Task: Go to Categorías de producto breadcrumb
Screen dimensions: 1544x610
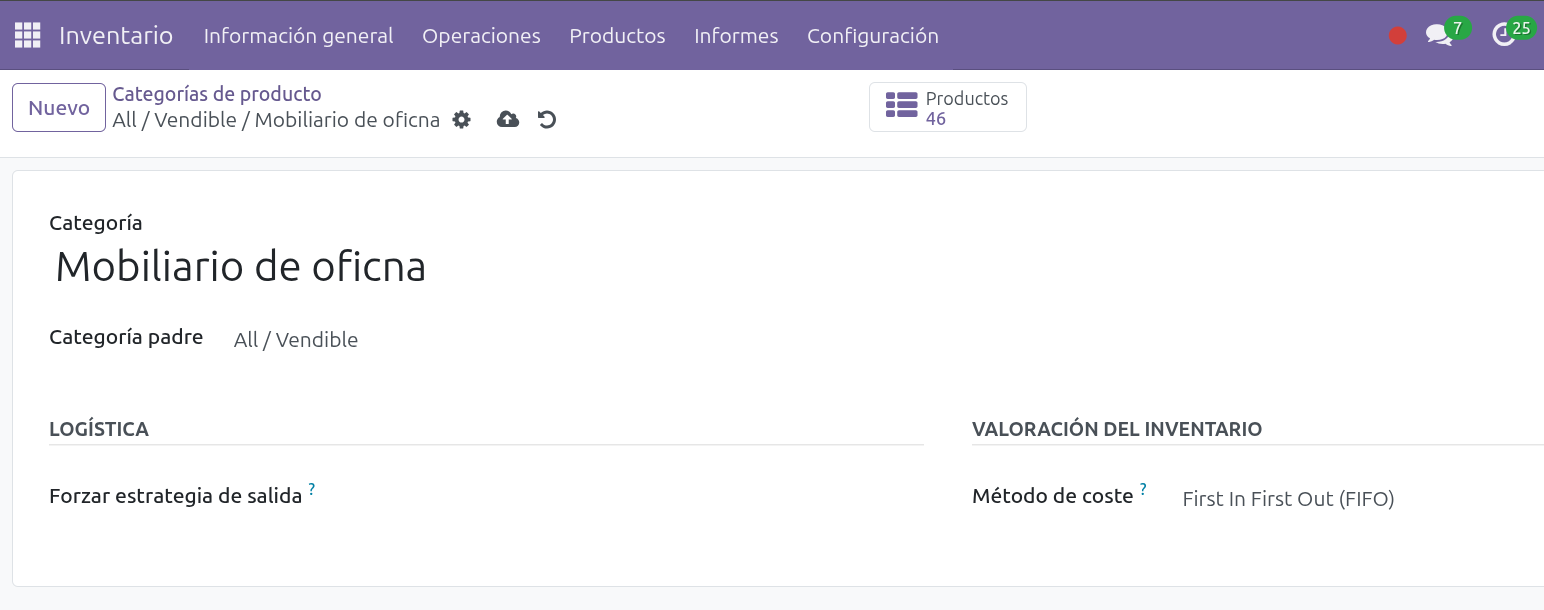Action: tap(217, 94)
